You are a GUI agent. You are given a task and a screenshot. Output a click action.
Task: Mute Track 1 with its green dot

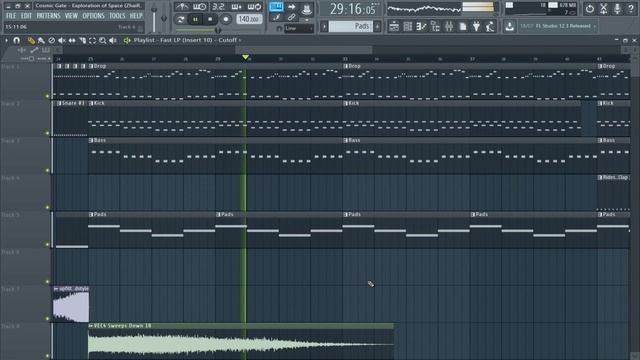[x=47, y=96]
